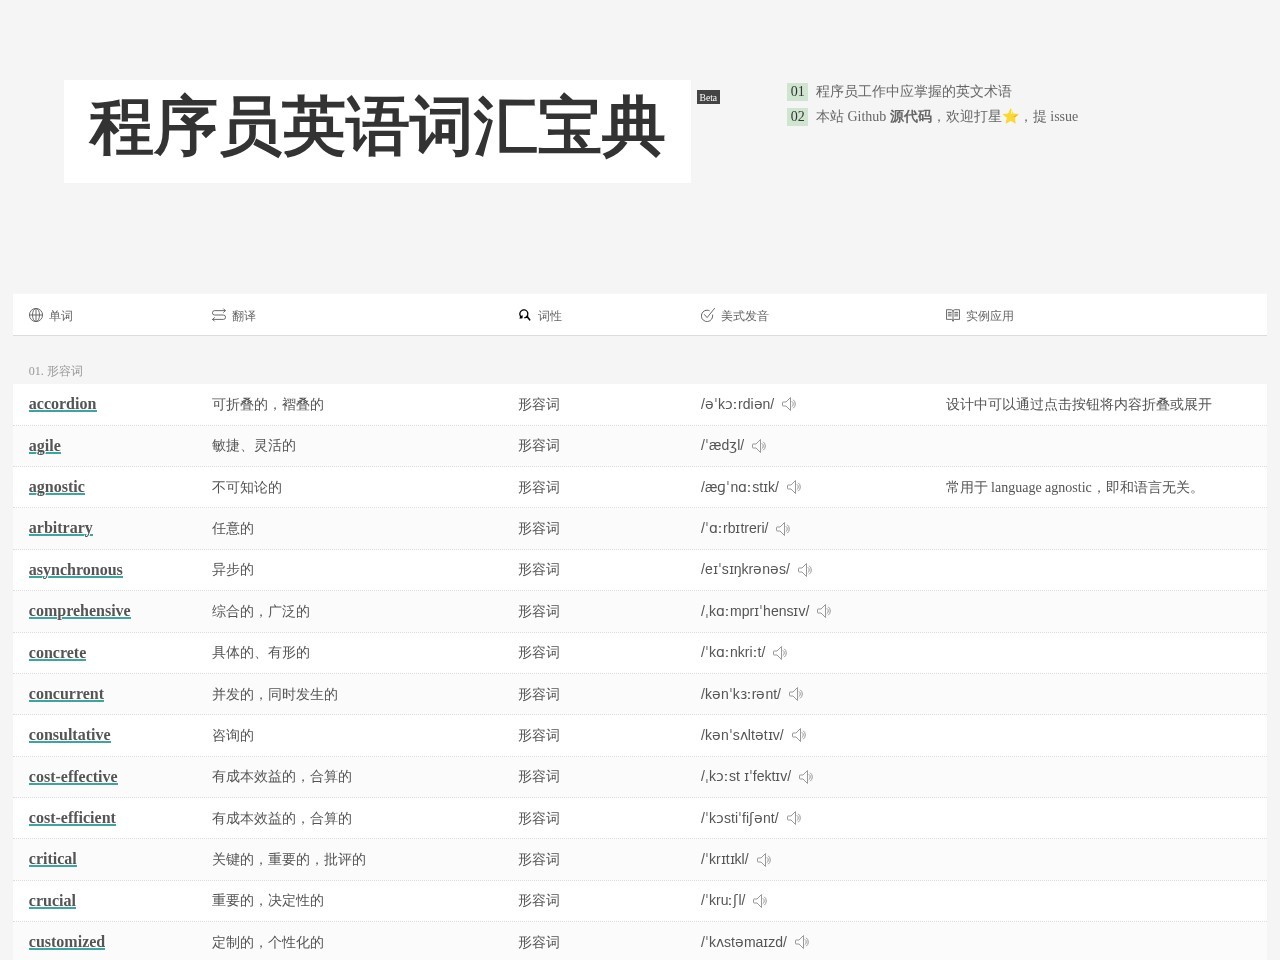Open the crucial word link
The width and height of the screenshot is (1280, 960).
[x=53, y=901]
